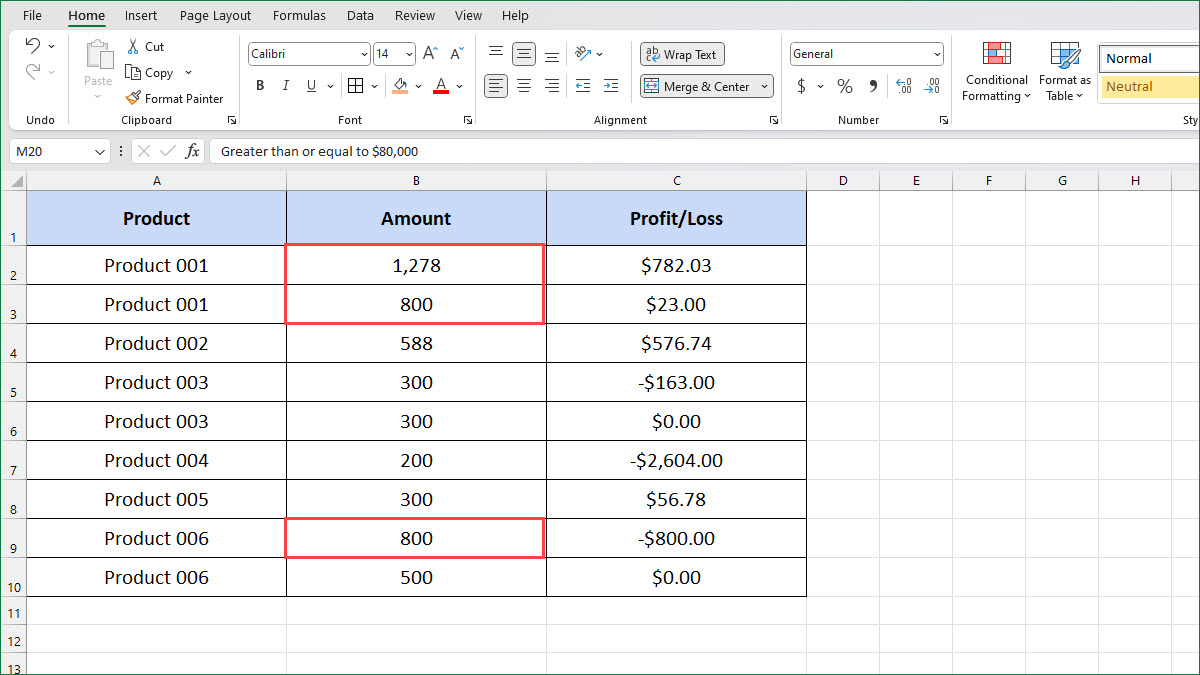Click the Insert Function fx icon

193,152
